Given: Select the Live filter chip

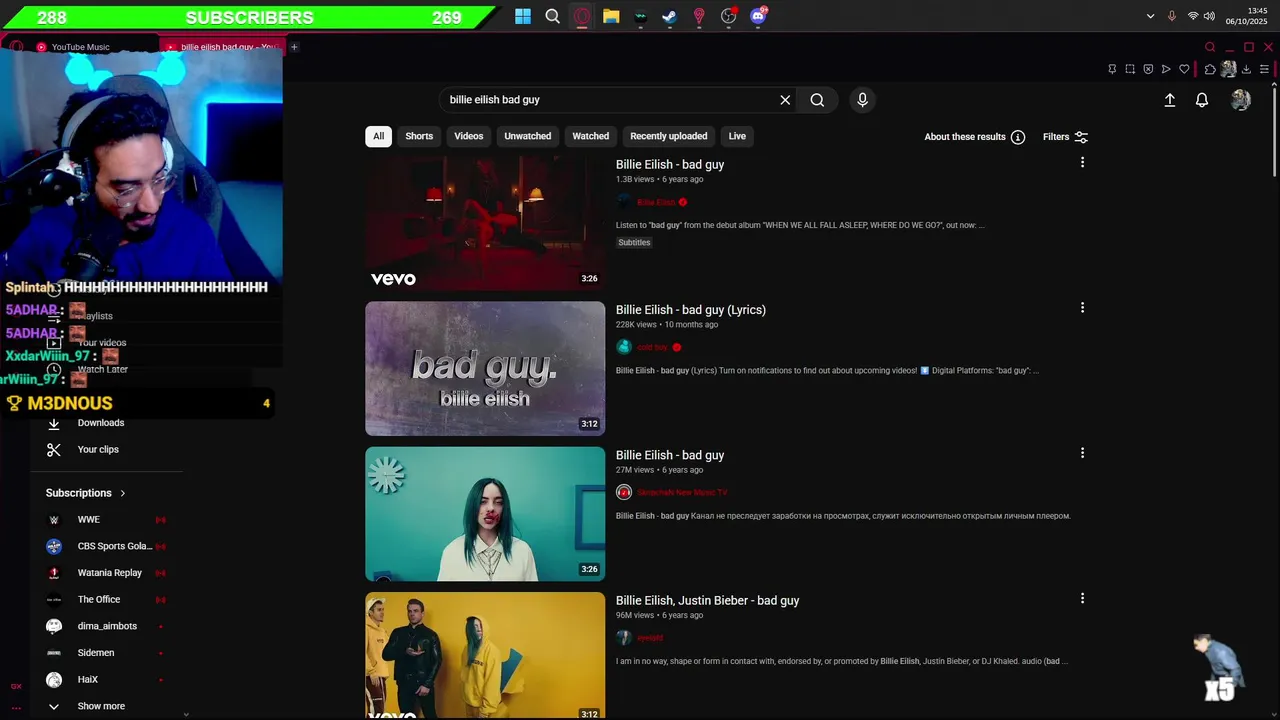Looking at the screenshot, I should (x=737, y=136).
